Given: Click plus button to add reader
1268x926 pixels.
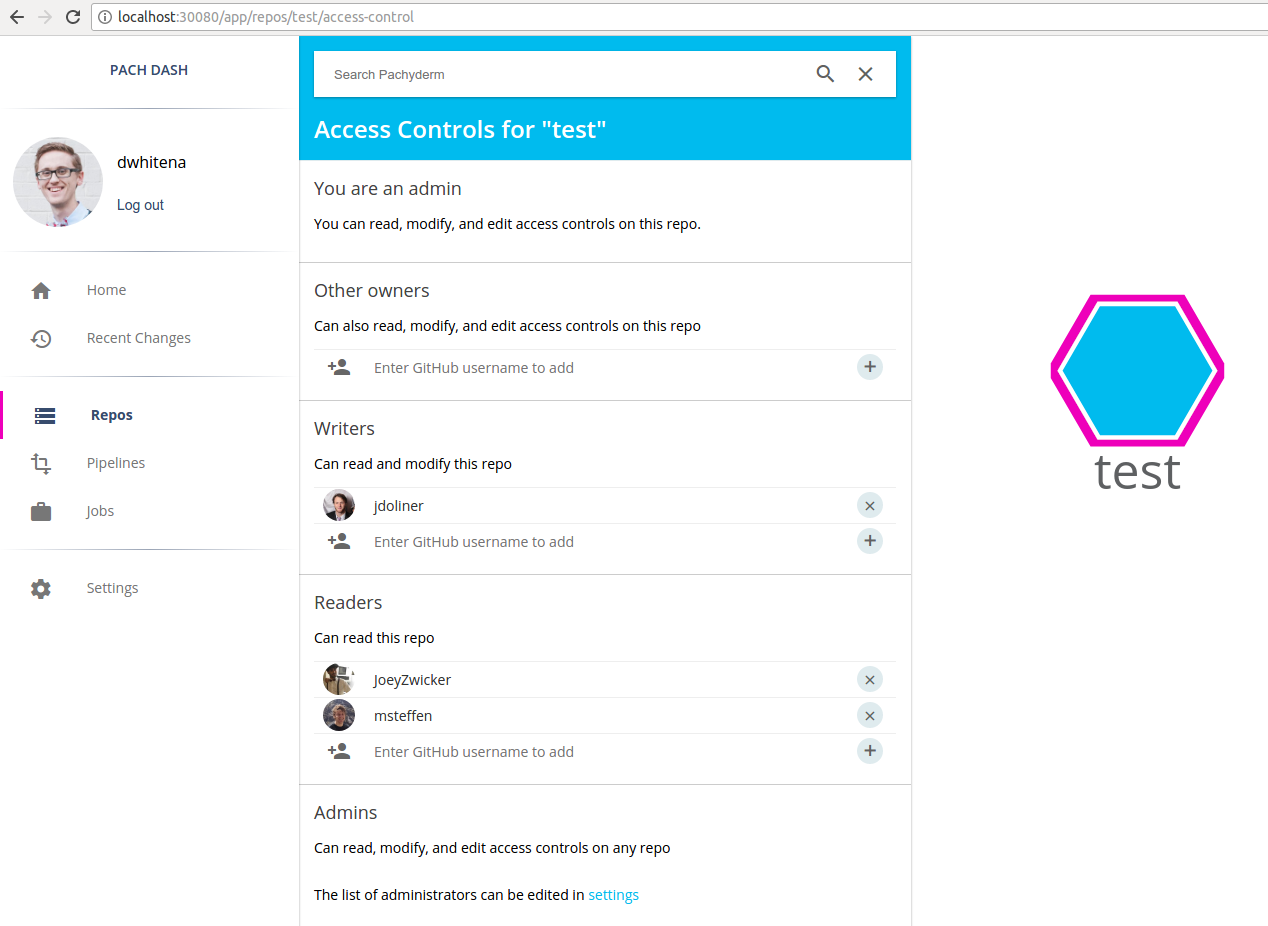Looking at the screenshot, I should coord(870,751).
